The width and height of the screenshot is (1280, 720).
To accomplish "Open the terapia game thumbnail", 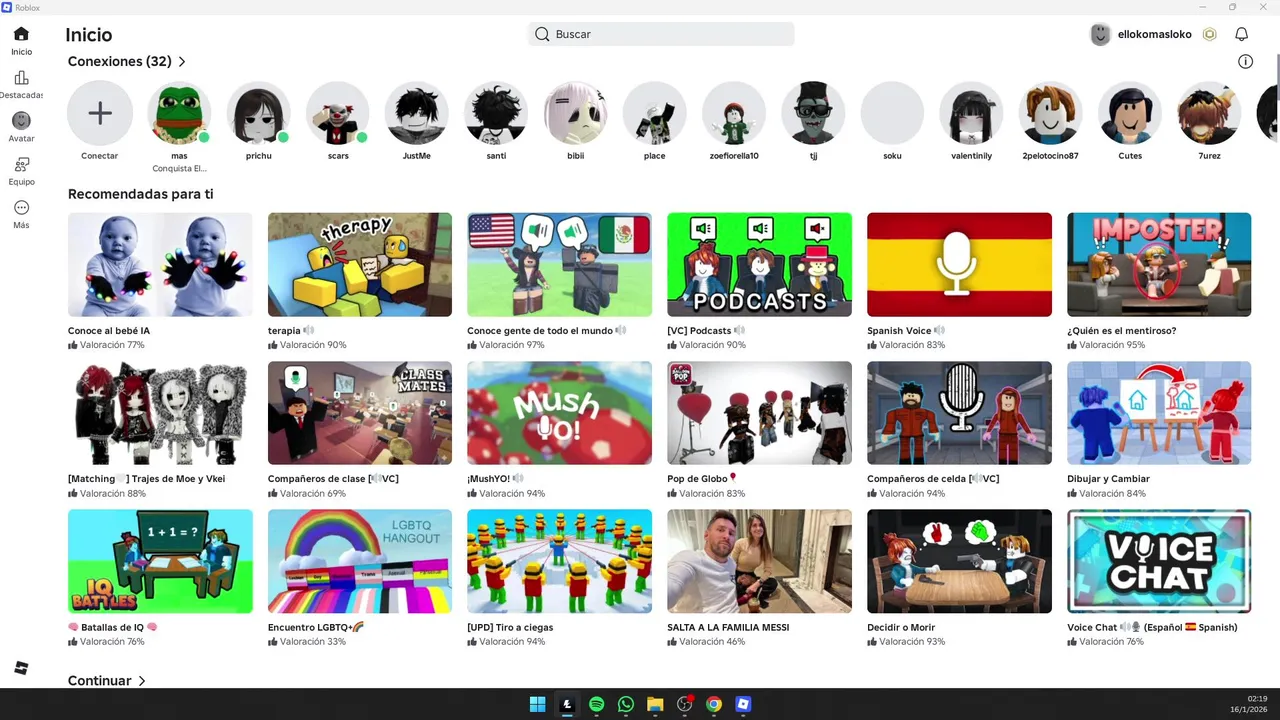I will pyautogui.click(x=360, y=265).
